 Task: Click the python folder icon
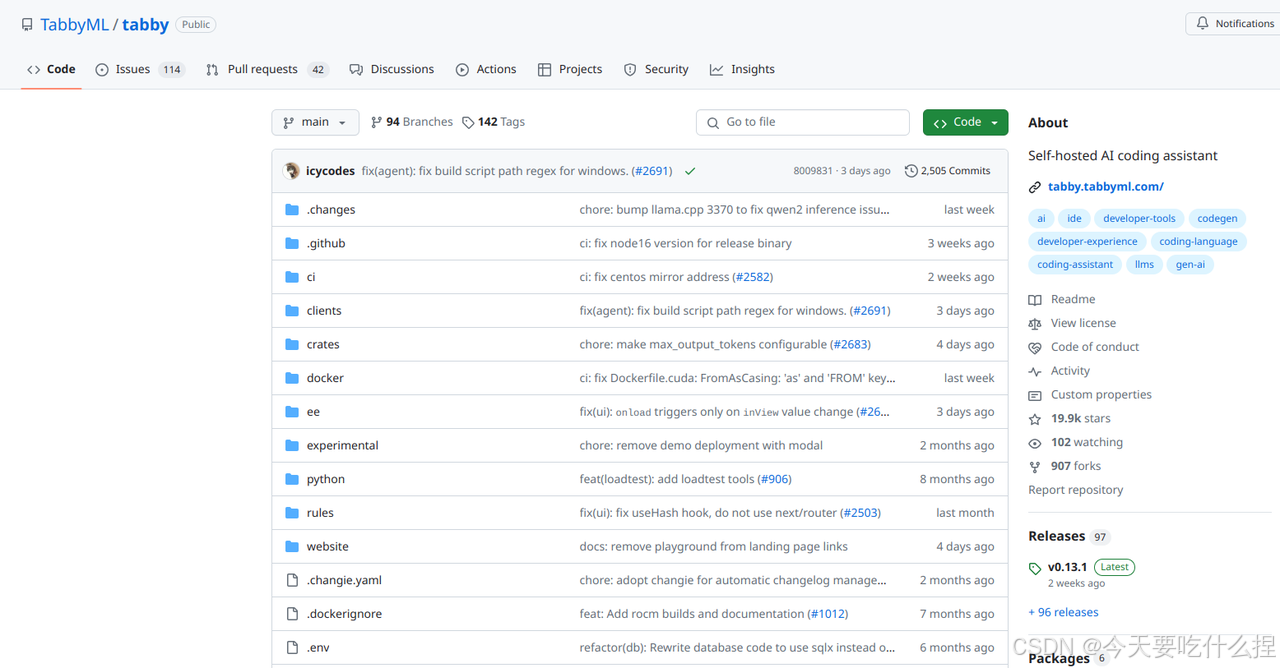tap(292, 479)
